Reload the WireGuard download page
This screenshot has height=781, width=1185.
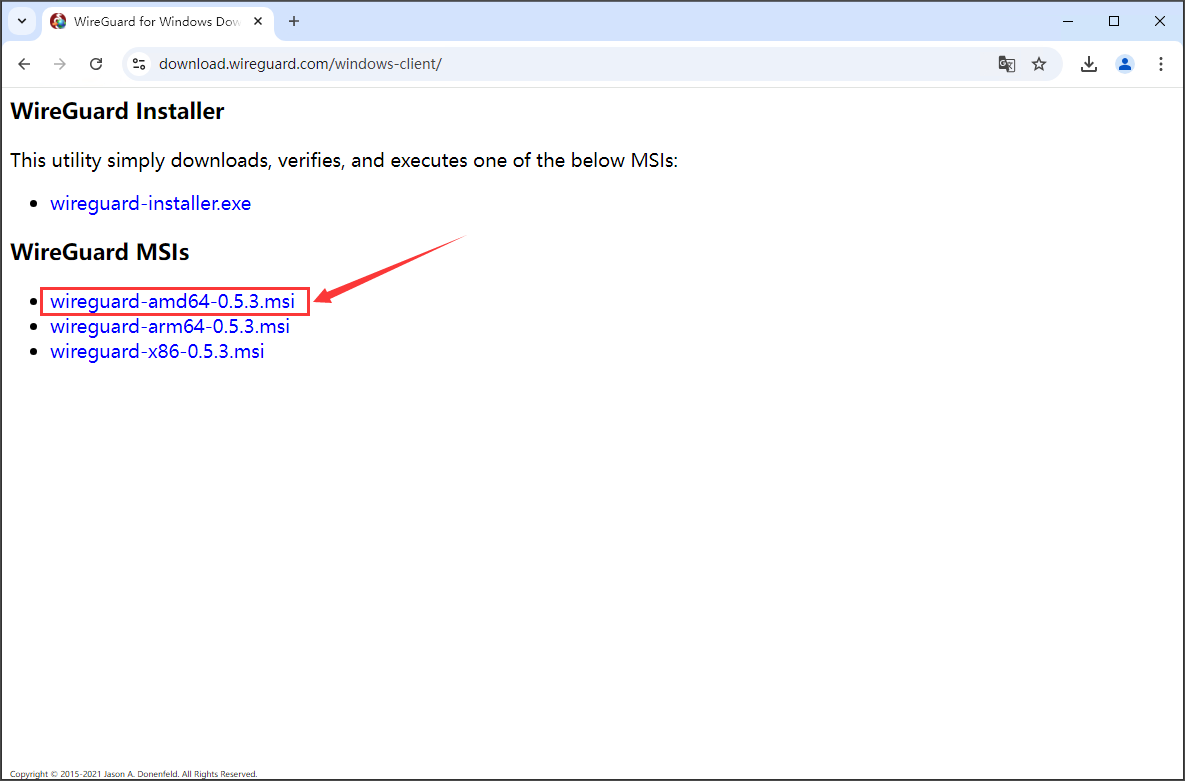click(96, 64)
